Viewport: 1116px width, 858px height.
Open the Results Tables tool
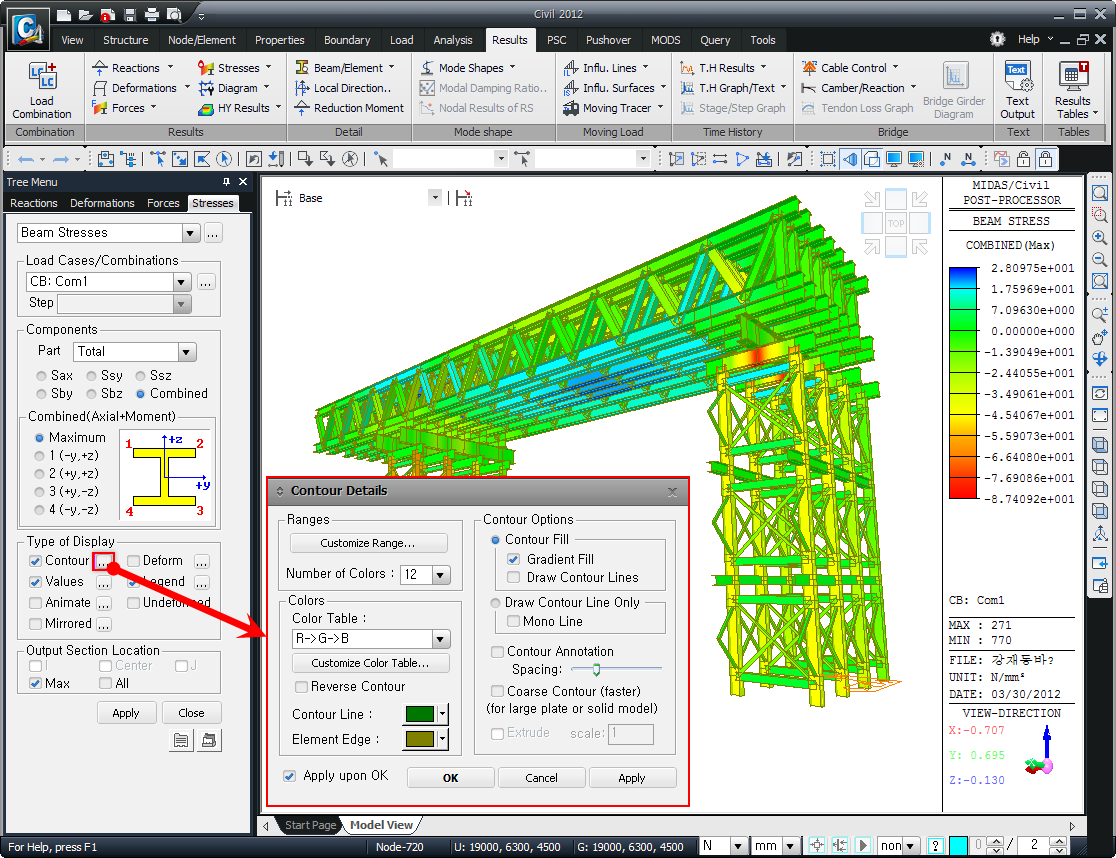[x=1073, y=90]
